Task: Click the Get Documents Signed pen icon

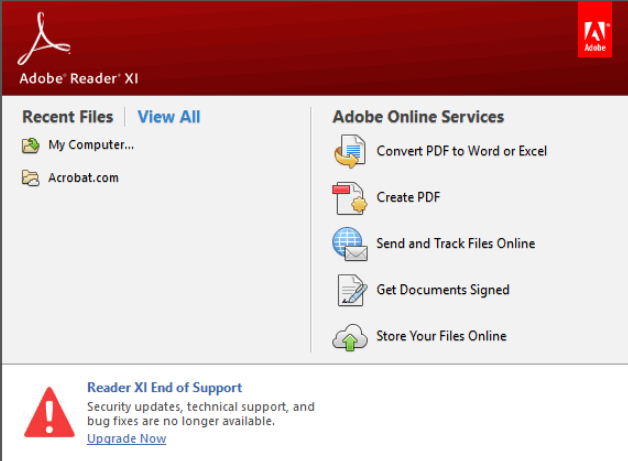Action: (x=352, y=290)
